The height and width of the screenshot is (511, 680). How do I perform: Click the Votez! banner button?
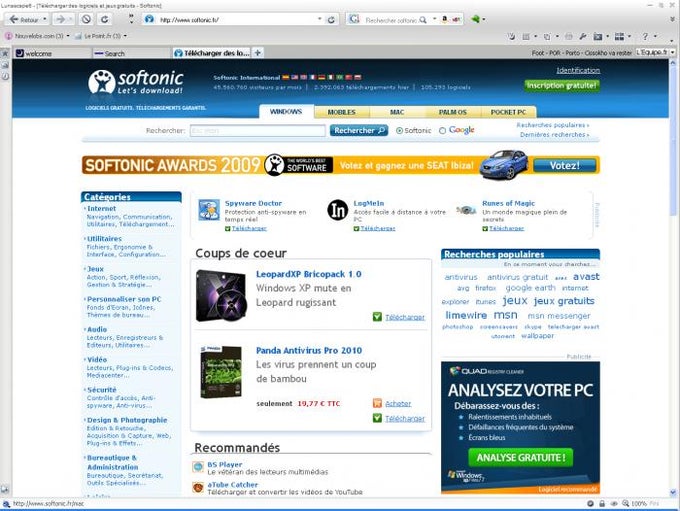click(565, 165)
